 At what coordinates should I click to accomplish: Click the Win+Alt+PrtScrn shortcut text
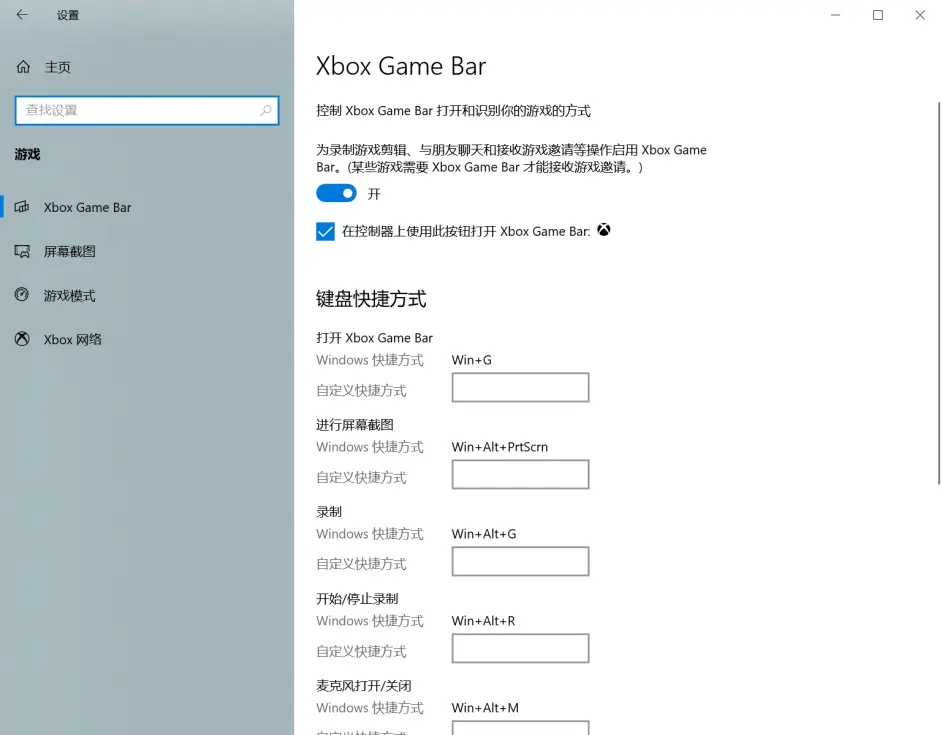tap(500, 447)
